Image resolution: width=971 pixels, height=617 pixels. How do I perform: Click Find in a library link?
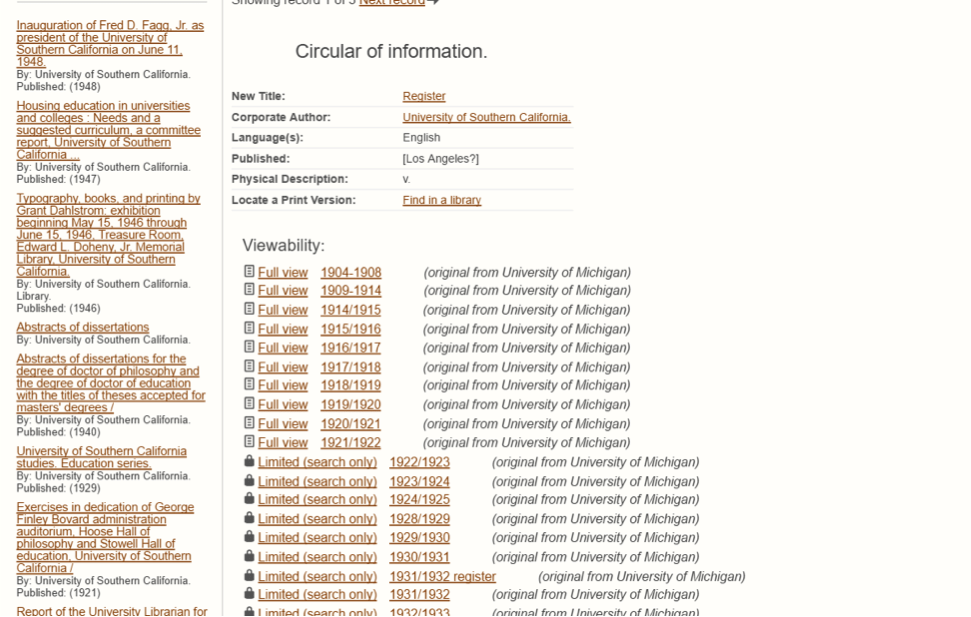point(441,200)
